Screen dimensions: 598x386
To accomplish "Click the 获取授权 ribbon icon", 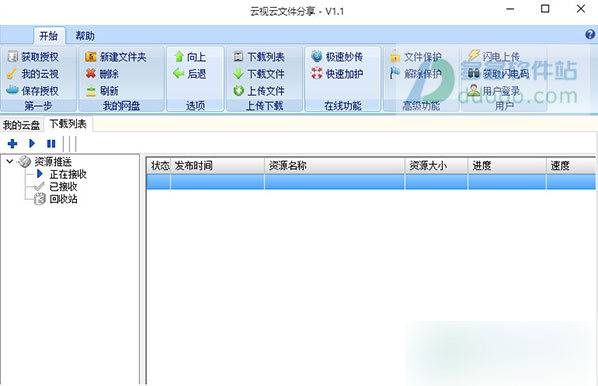I will click(x=13, y=57).
